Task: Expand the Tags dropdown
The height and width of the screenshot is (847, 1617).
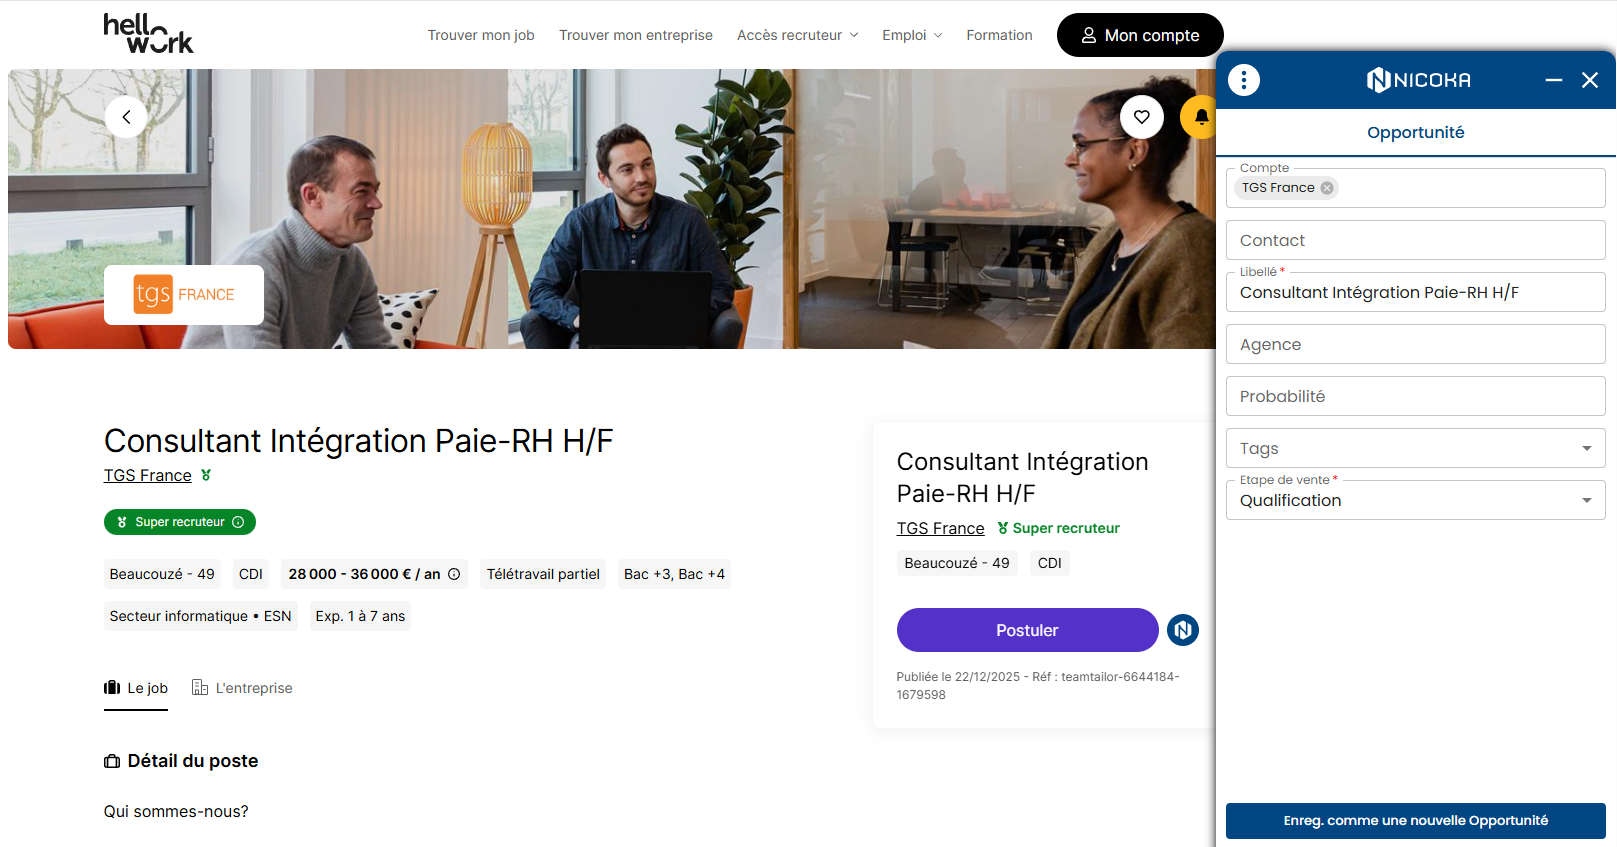Action: click(1416, 448)
